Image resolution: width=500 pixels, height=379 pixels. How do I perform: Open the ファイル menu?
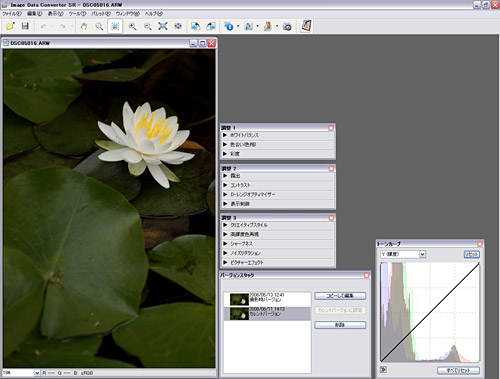pos(12,14)
